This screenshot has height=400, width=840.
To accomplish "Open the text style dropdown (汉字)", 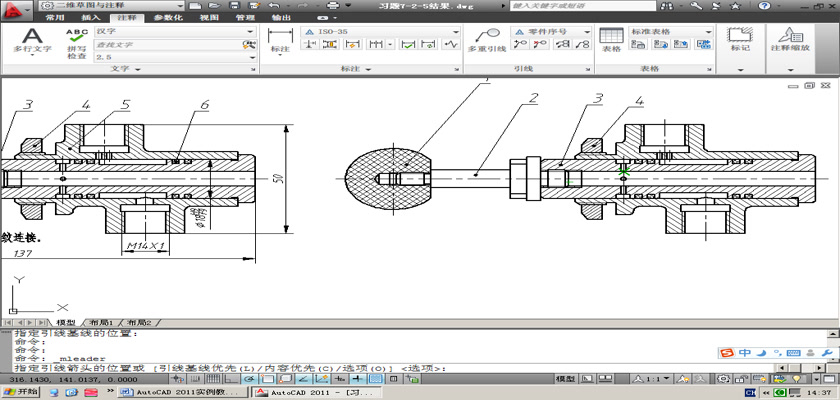I will point(175,31).
